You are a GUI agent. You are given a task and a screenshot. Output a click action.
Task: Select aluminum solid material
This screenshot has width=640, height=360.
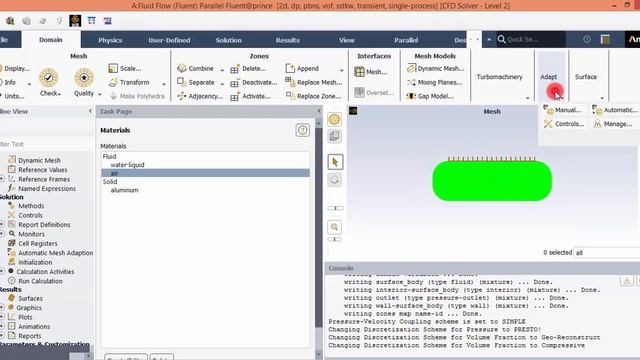click(x=124, y=190)
